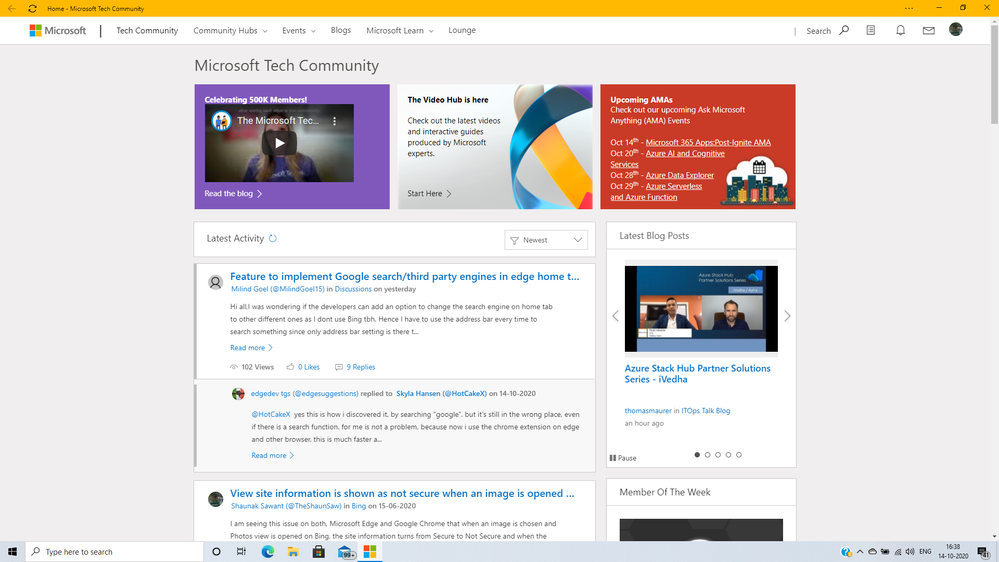Screen dimensions: 999x562
Task: Click Shaunak Sawant's avatar
Action: (x=215, y=499)
